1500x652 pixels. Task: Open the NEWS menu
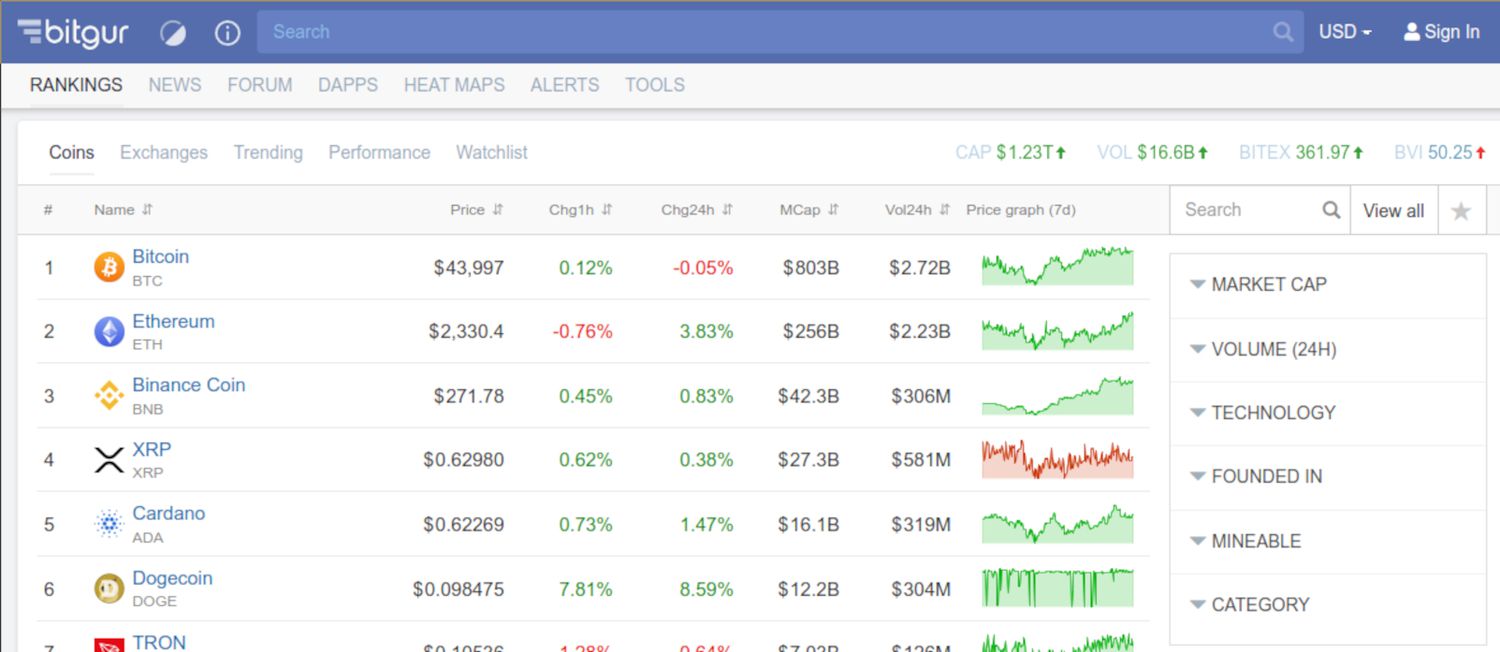[x=175, y=85]
